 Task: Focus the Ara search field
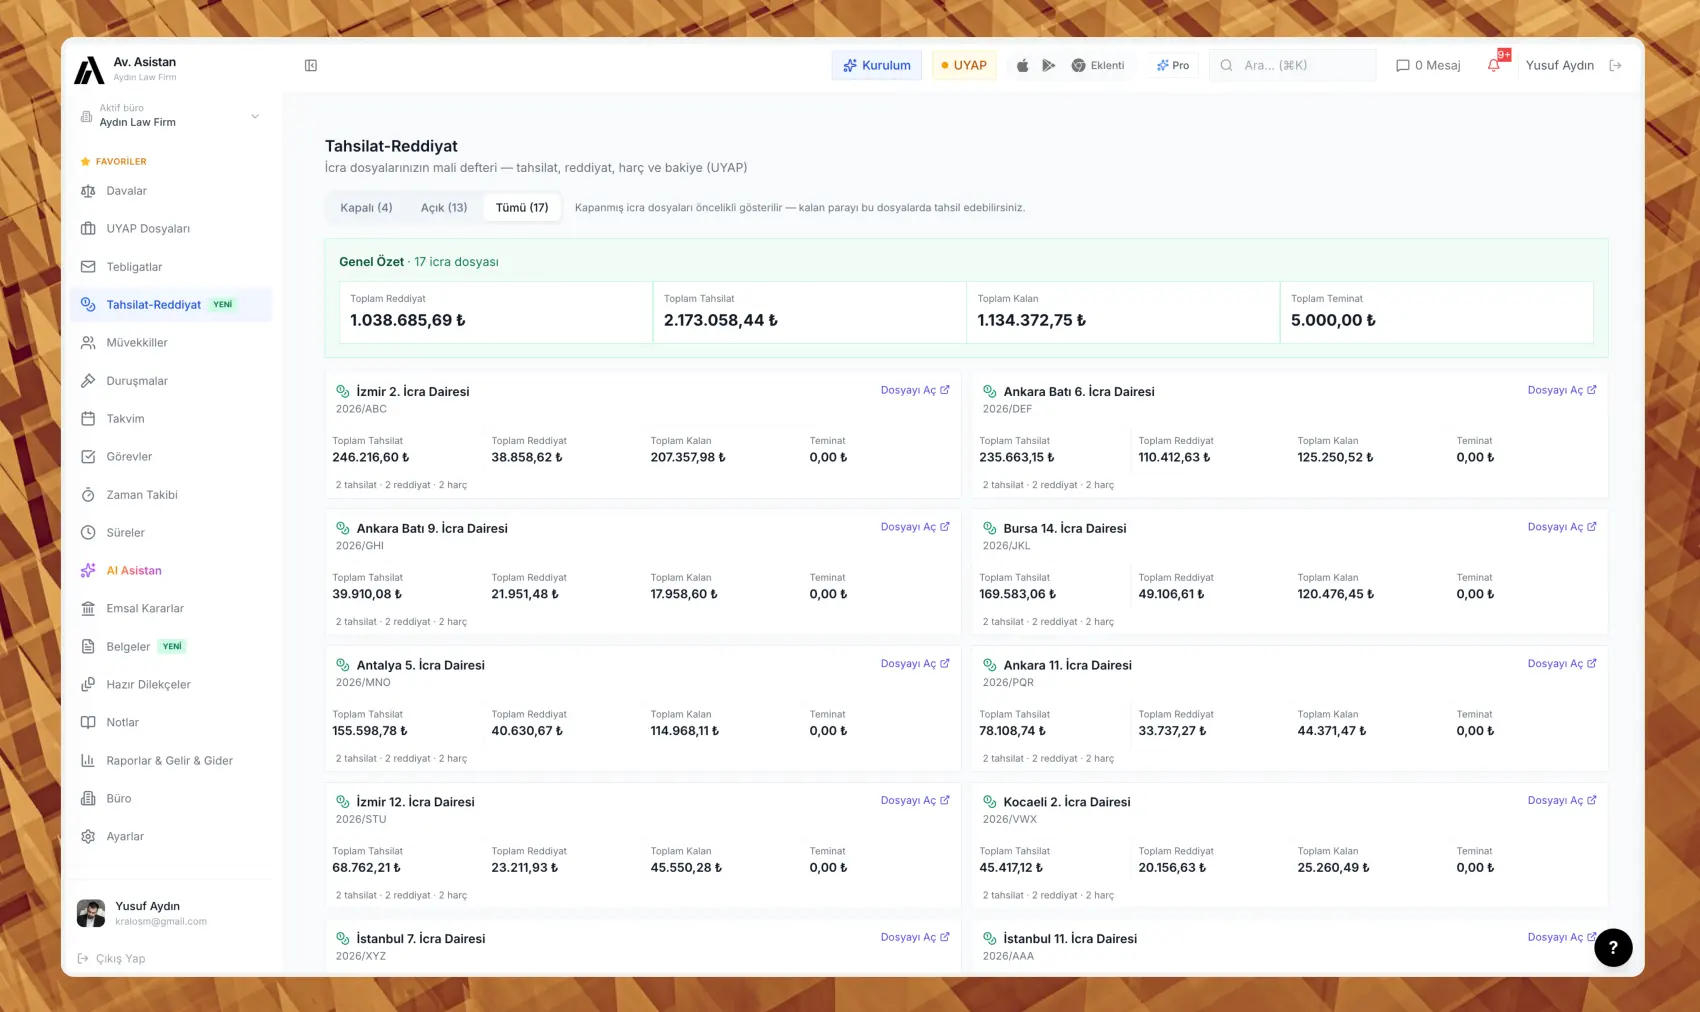click(1293, 65)
